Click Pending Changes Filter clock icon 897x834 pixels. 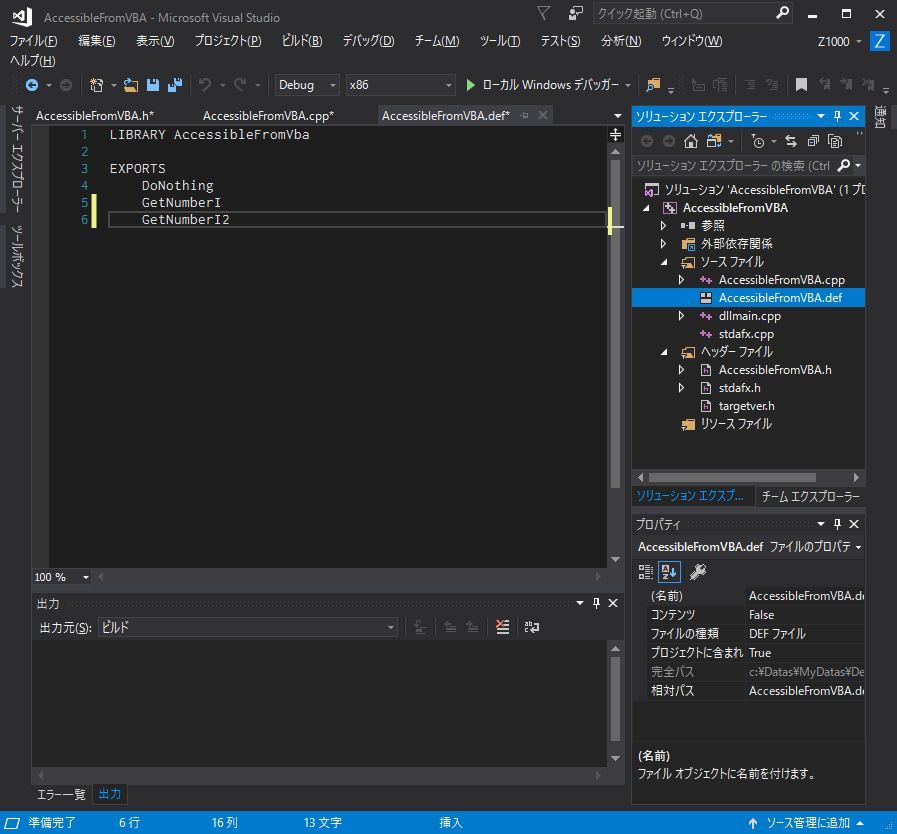[758, 141]
